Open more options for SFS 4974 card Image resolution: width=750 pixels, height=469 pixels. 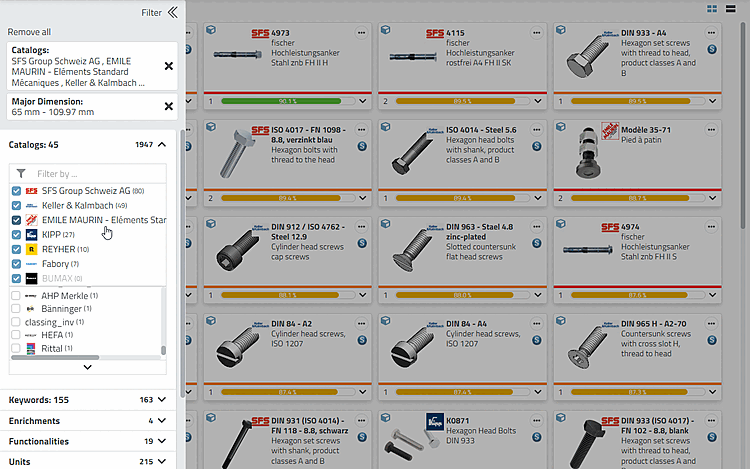pyautogui.click(x=711, y=227)
